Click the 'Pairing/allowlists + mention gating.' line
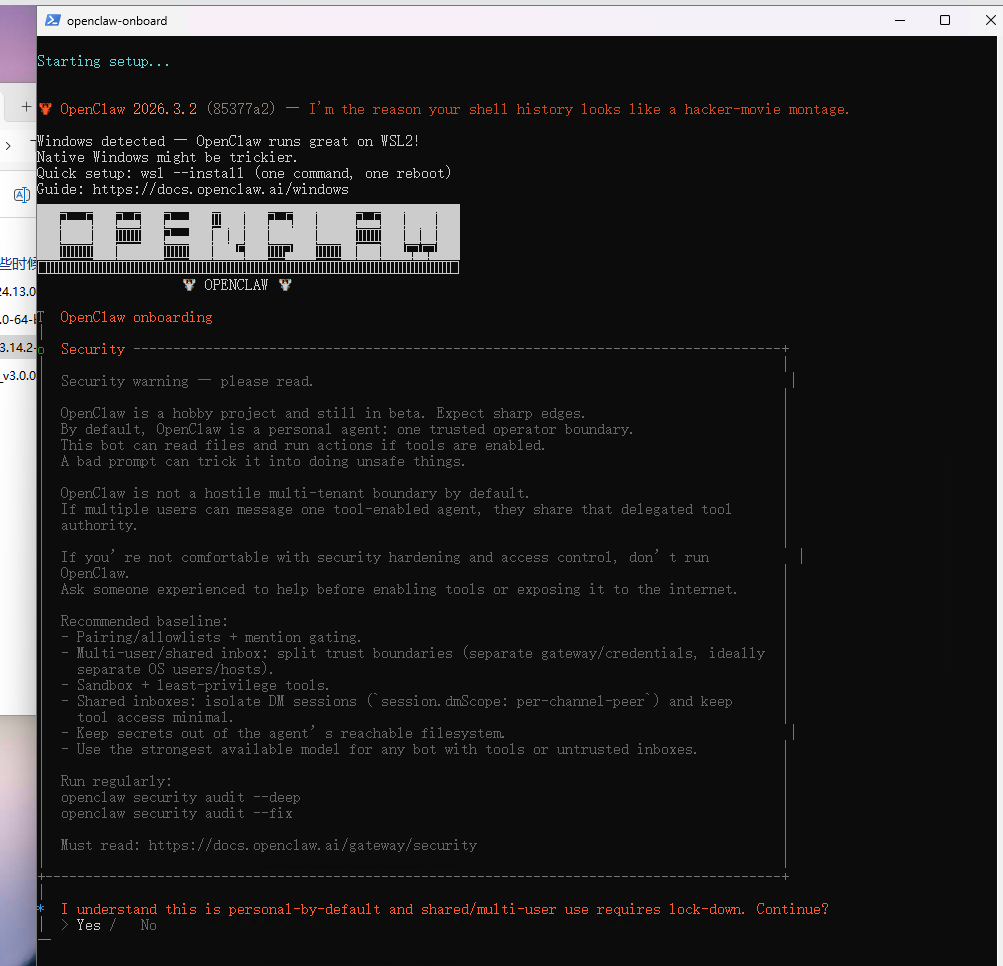Viewport: 1003px width, 966px height. (211, 637)
